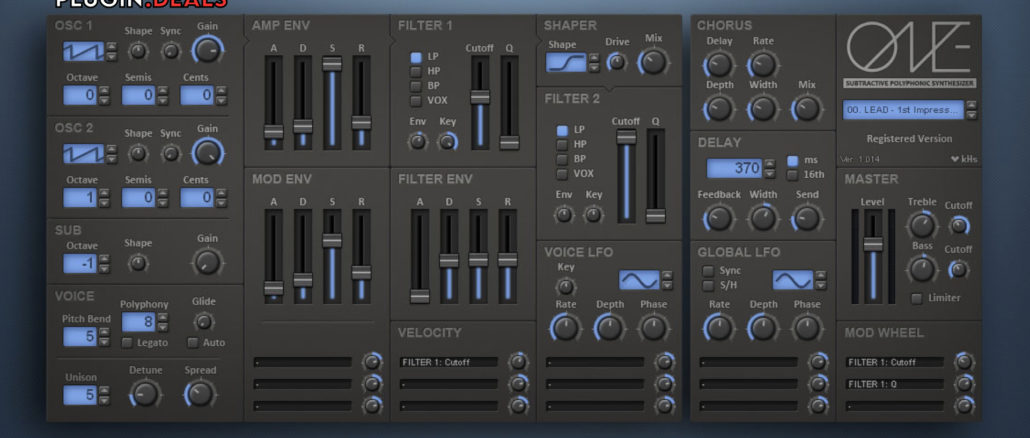Image resolution: width=1030 pixels, height=438 pixels.
Task: Step to next preset with up arrow
Action: pyautogui.click(x=972, y=106)
